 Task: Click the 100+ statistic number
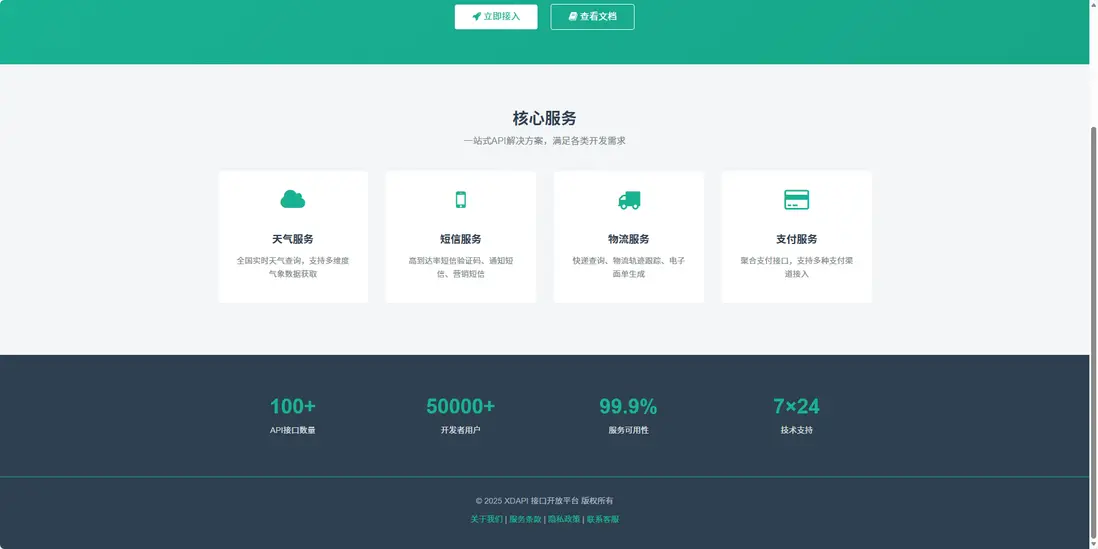tap(293, 406)
